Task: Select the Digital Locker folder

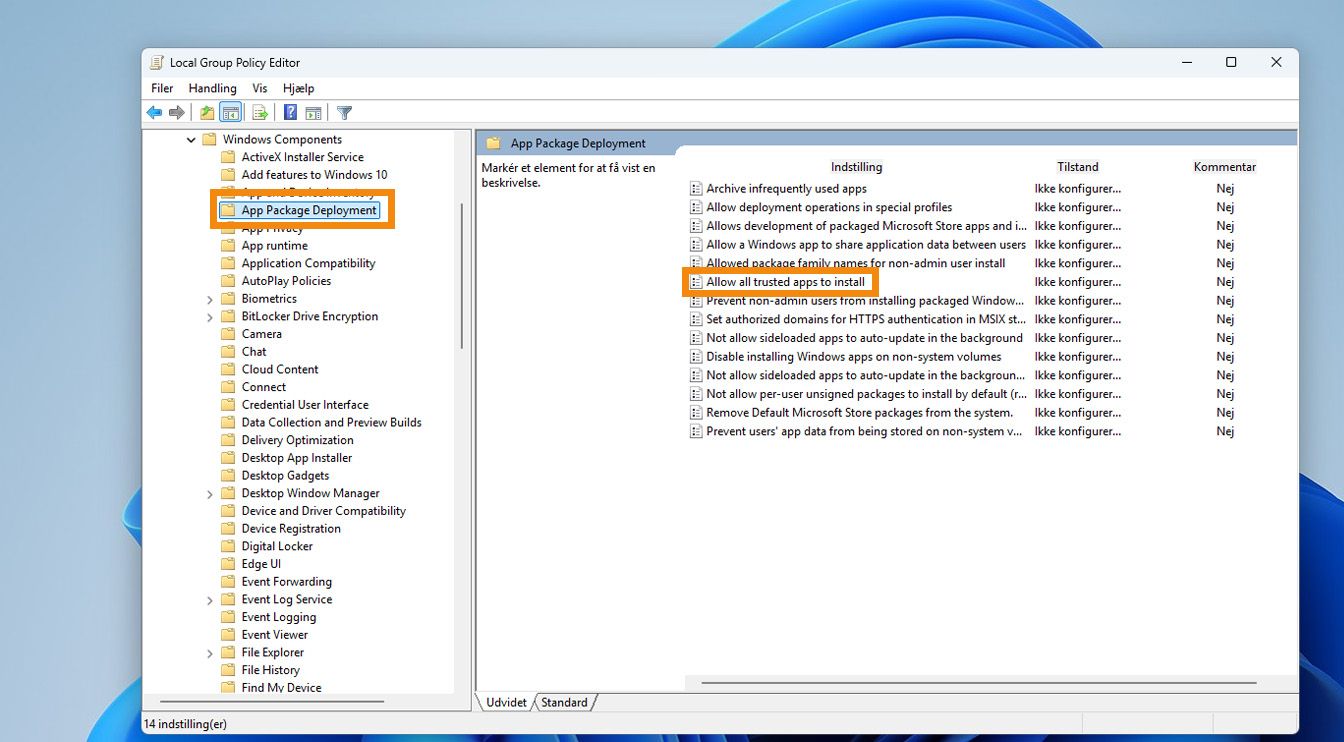Action: [x=277, y=547]
